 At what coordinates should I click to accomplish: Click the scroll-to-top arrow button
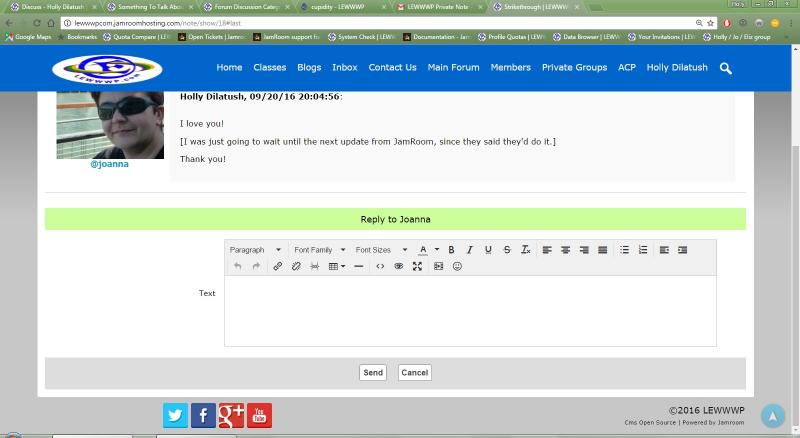click(772, 415)
